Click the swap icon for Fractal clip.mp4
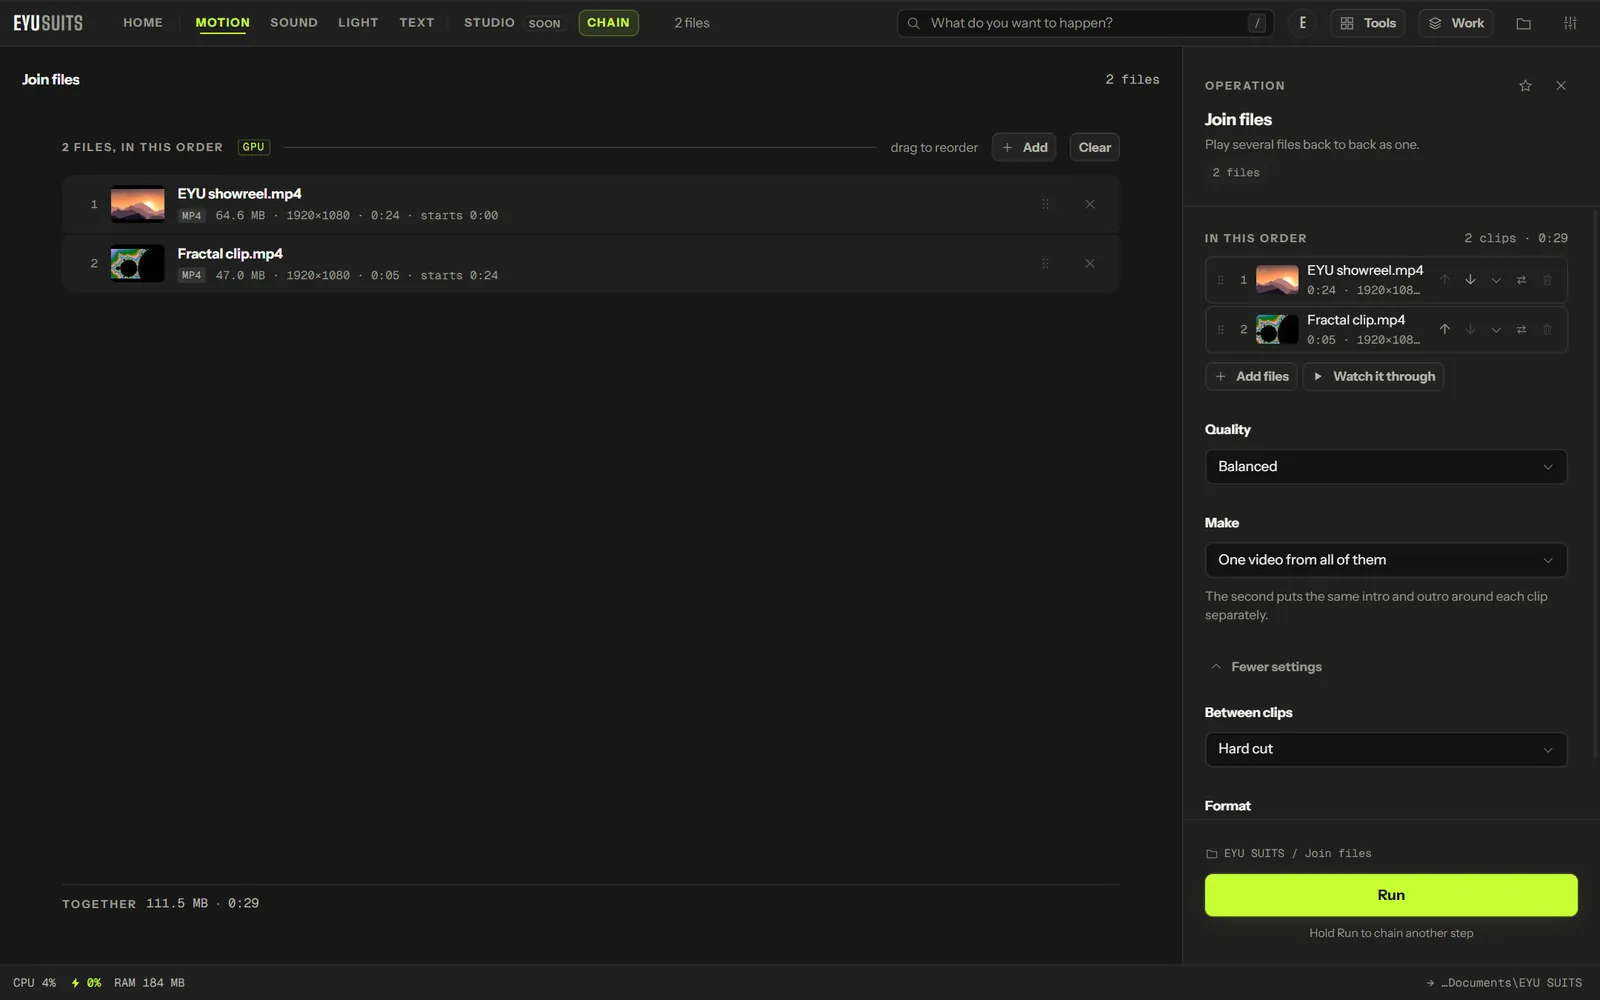The height and width of the screenshot is (1000, 1600). [x=1521, y=329]
